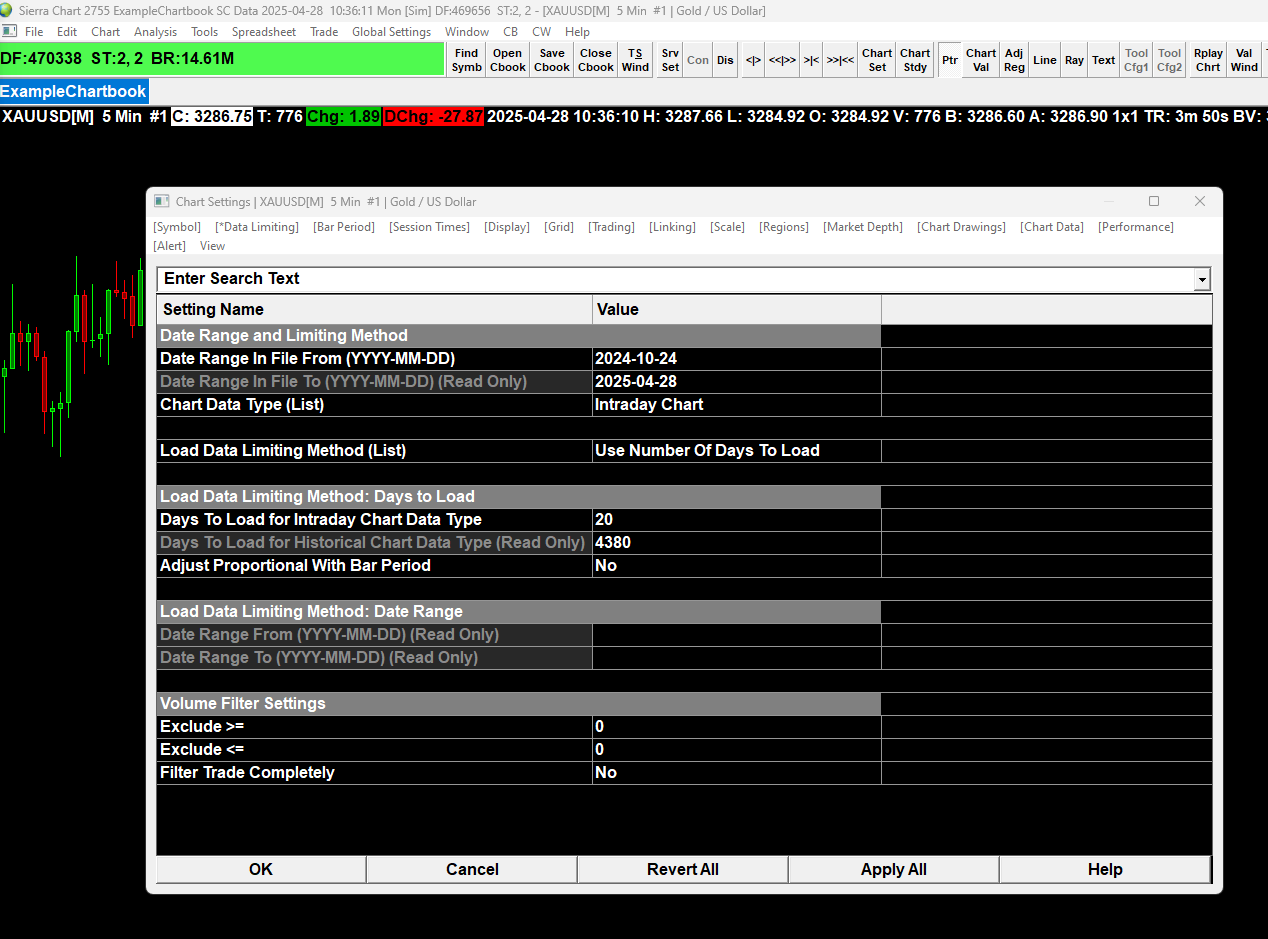Edit the Exclude >= value field

736,727
